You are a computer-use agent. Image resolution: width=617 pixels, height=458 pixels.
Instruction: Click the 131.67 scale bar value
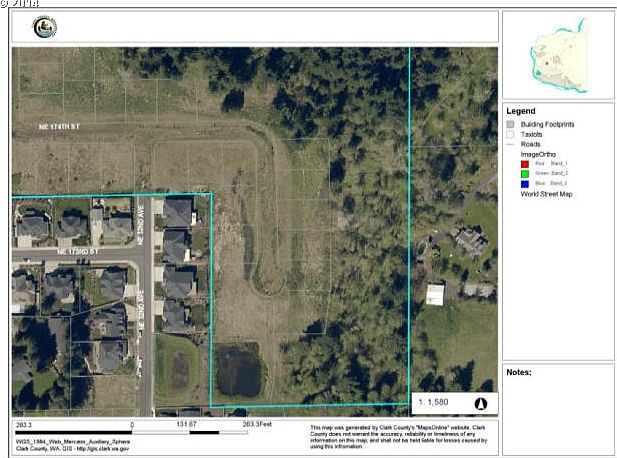187,424
